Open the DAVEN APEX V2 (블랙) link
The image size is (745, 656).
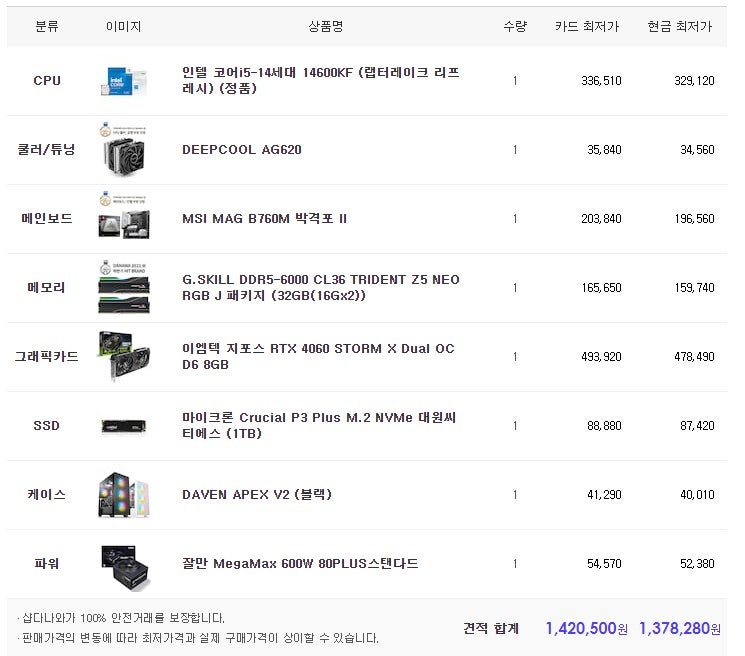click(257, 494)
